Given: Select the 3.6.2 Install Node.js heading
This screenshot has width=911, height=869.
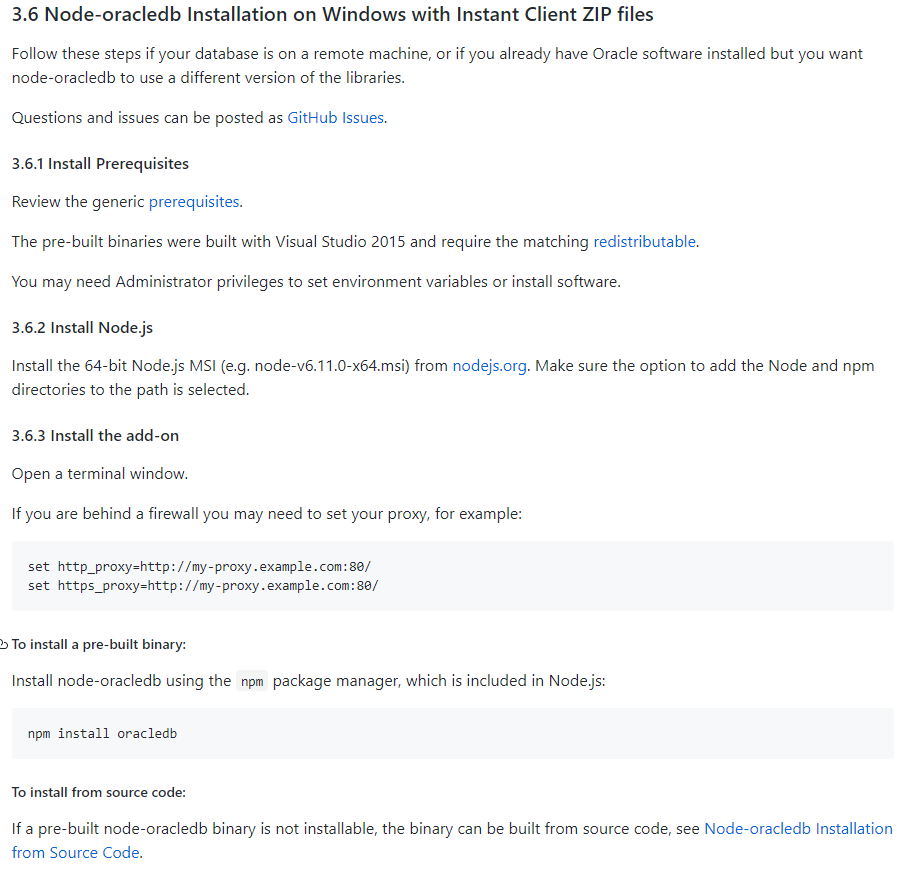Looking at the screenshot, I should [82, 328].
